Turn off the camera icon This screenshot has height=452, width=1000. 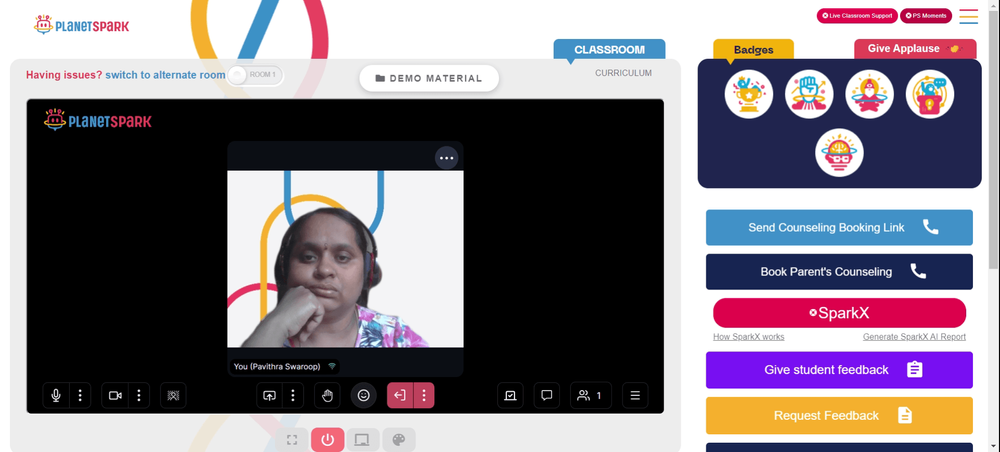[115, 395]
